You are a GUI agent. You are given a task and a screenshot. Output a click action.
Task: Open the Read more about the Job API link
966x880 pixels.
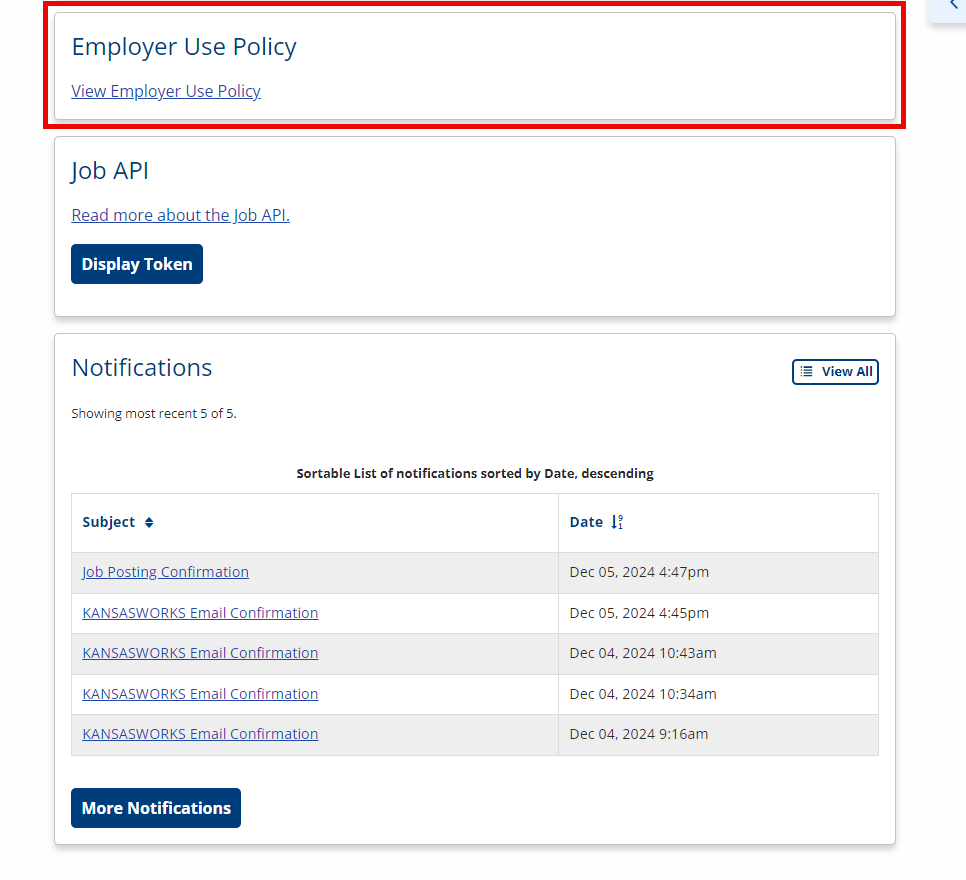tap(181, 215)
